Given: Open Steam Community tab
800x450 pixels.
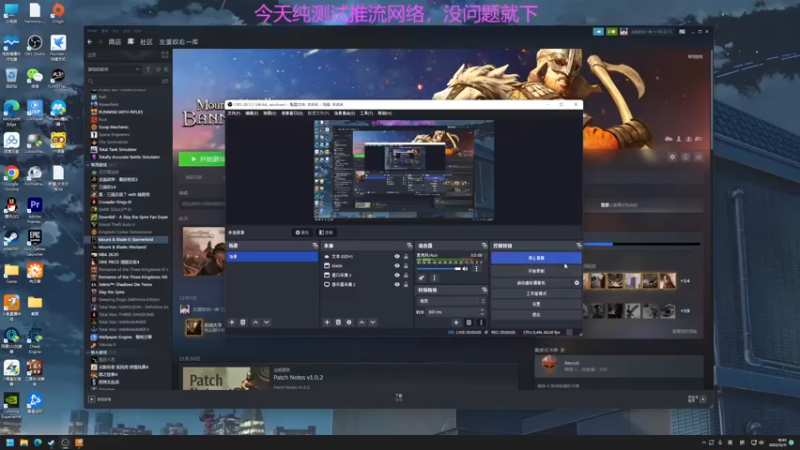Looking at the screenshot, I should click(146, 42).
